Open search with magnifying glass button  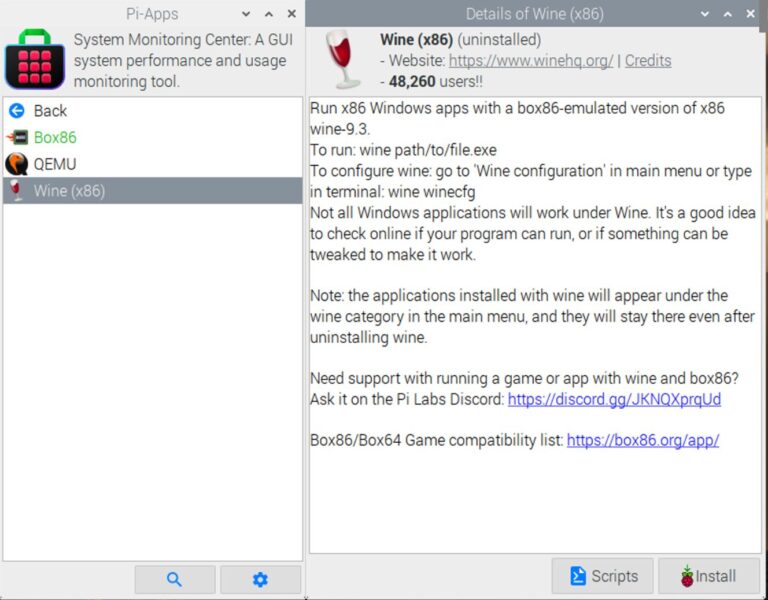pos(175,579)
